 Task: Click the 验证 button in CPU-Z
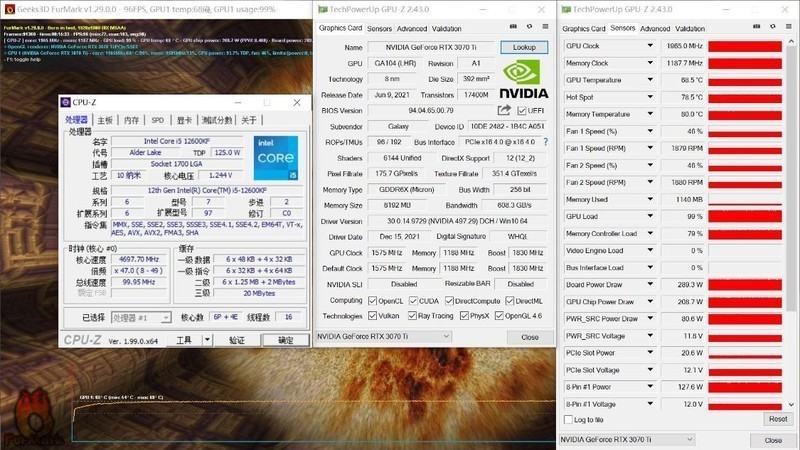(x=237, y=340)
